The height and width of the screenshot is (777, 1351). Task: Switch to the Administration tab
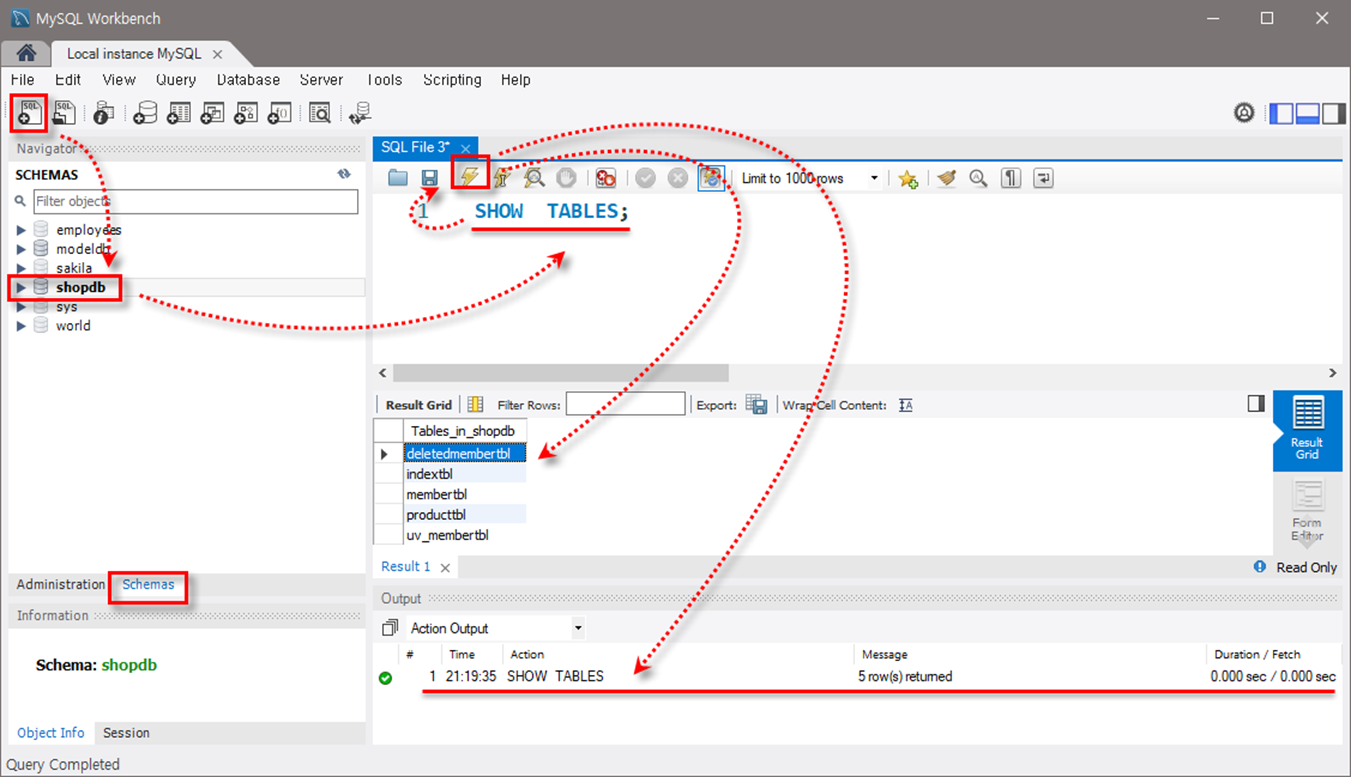pos(60,584)
